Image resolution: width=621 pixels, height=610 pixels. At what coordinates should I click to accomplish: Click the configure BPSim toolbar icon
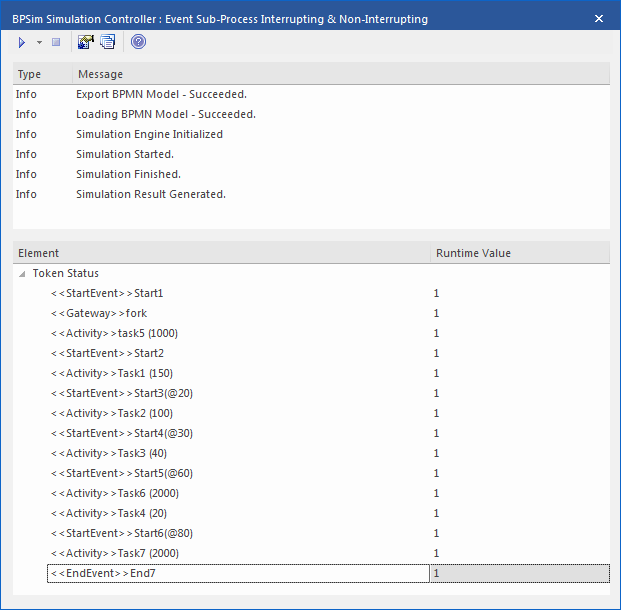(x=86, y=42)
